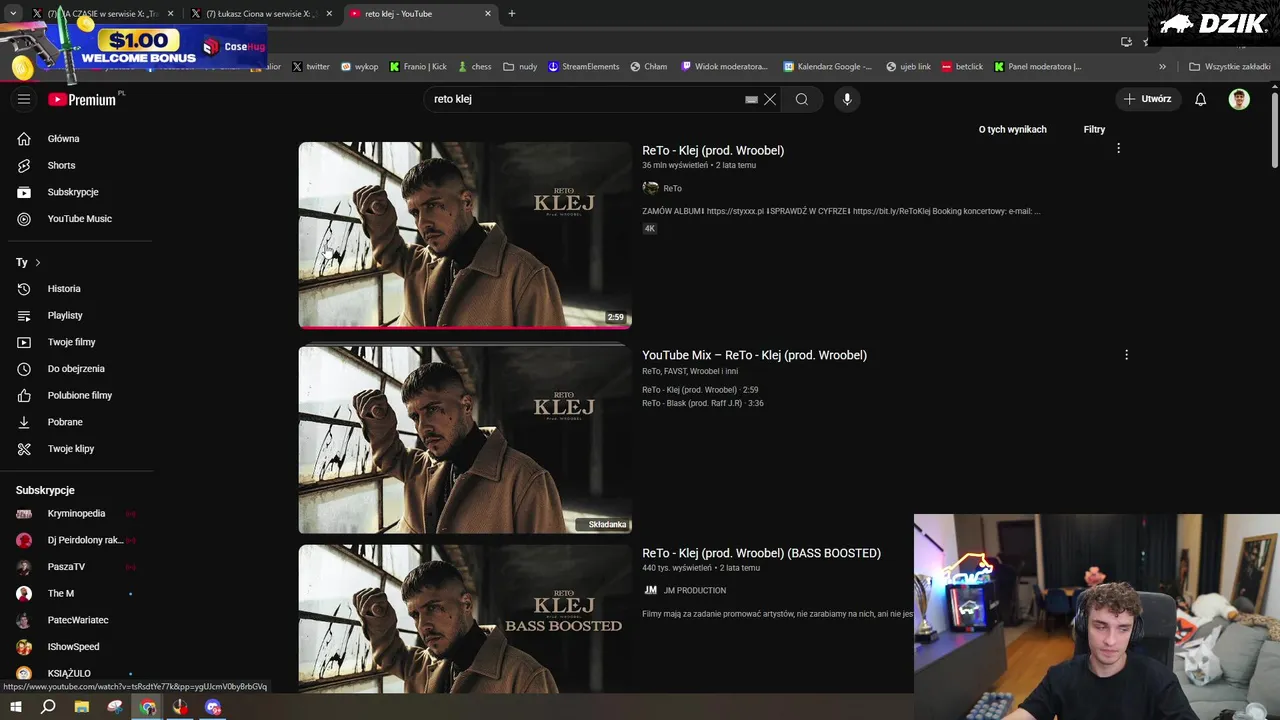Image resolution: width=1280 pixels, height=720 pixels.
Task: Run the search with the magnifier button
Action: (x=802, y=99)
